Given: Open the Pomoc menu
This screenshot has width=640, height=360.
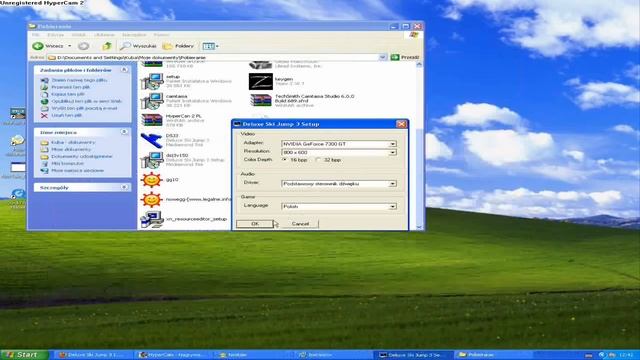Looking at the screenshot, I should coord(162,35).
